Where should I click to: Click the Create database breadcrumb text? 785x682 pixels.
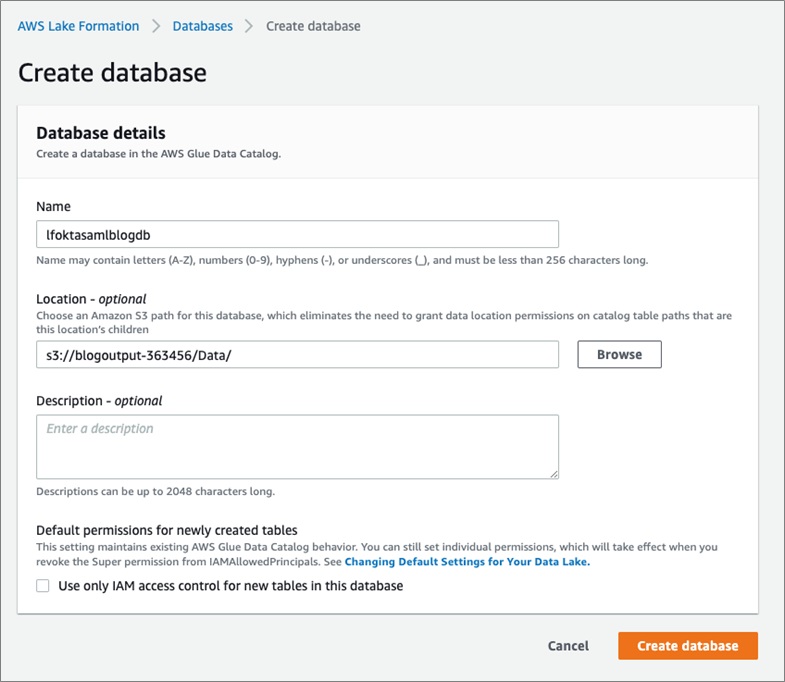coord(313,26)
